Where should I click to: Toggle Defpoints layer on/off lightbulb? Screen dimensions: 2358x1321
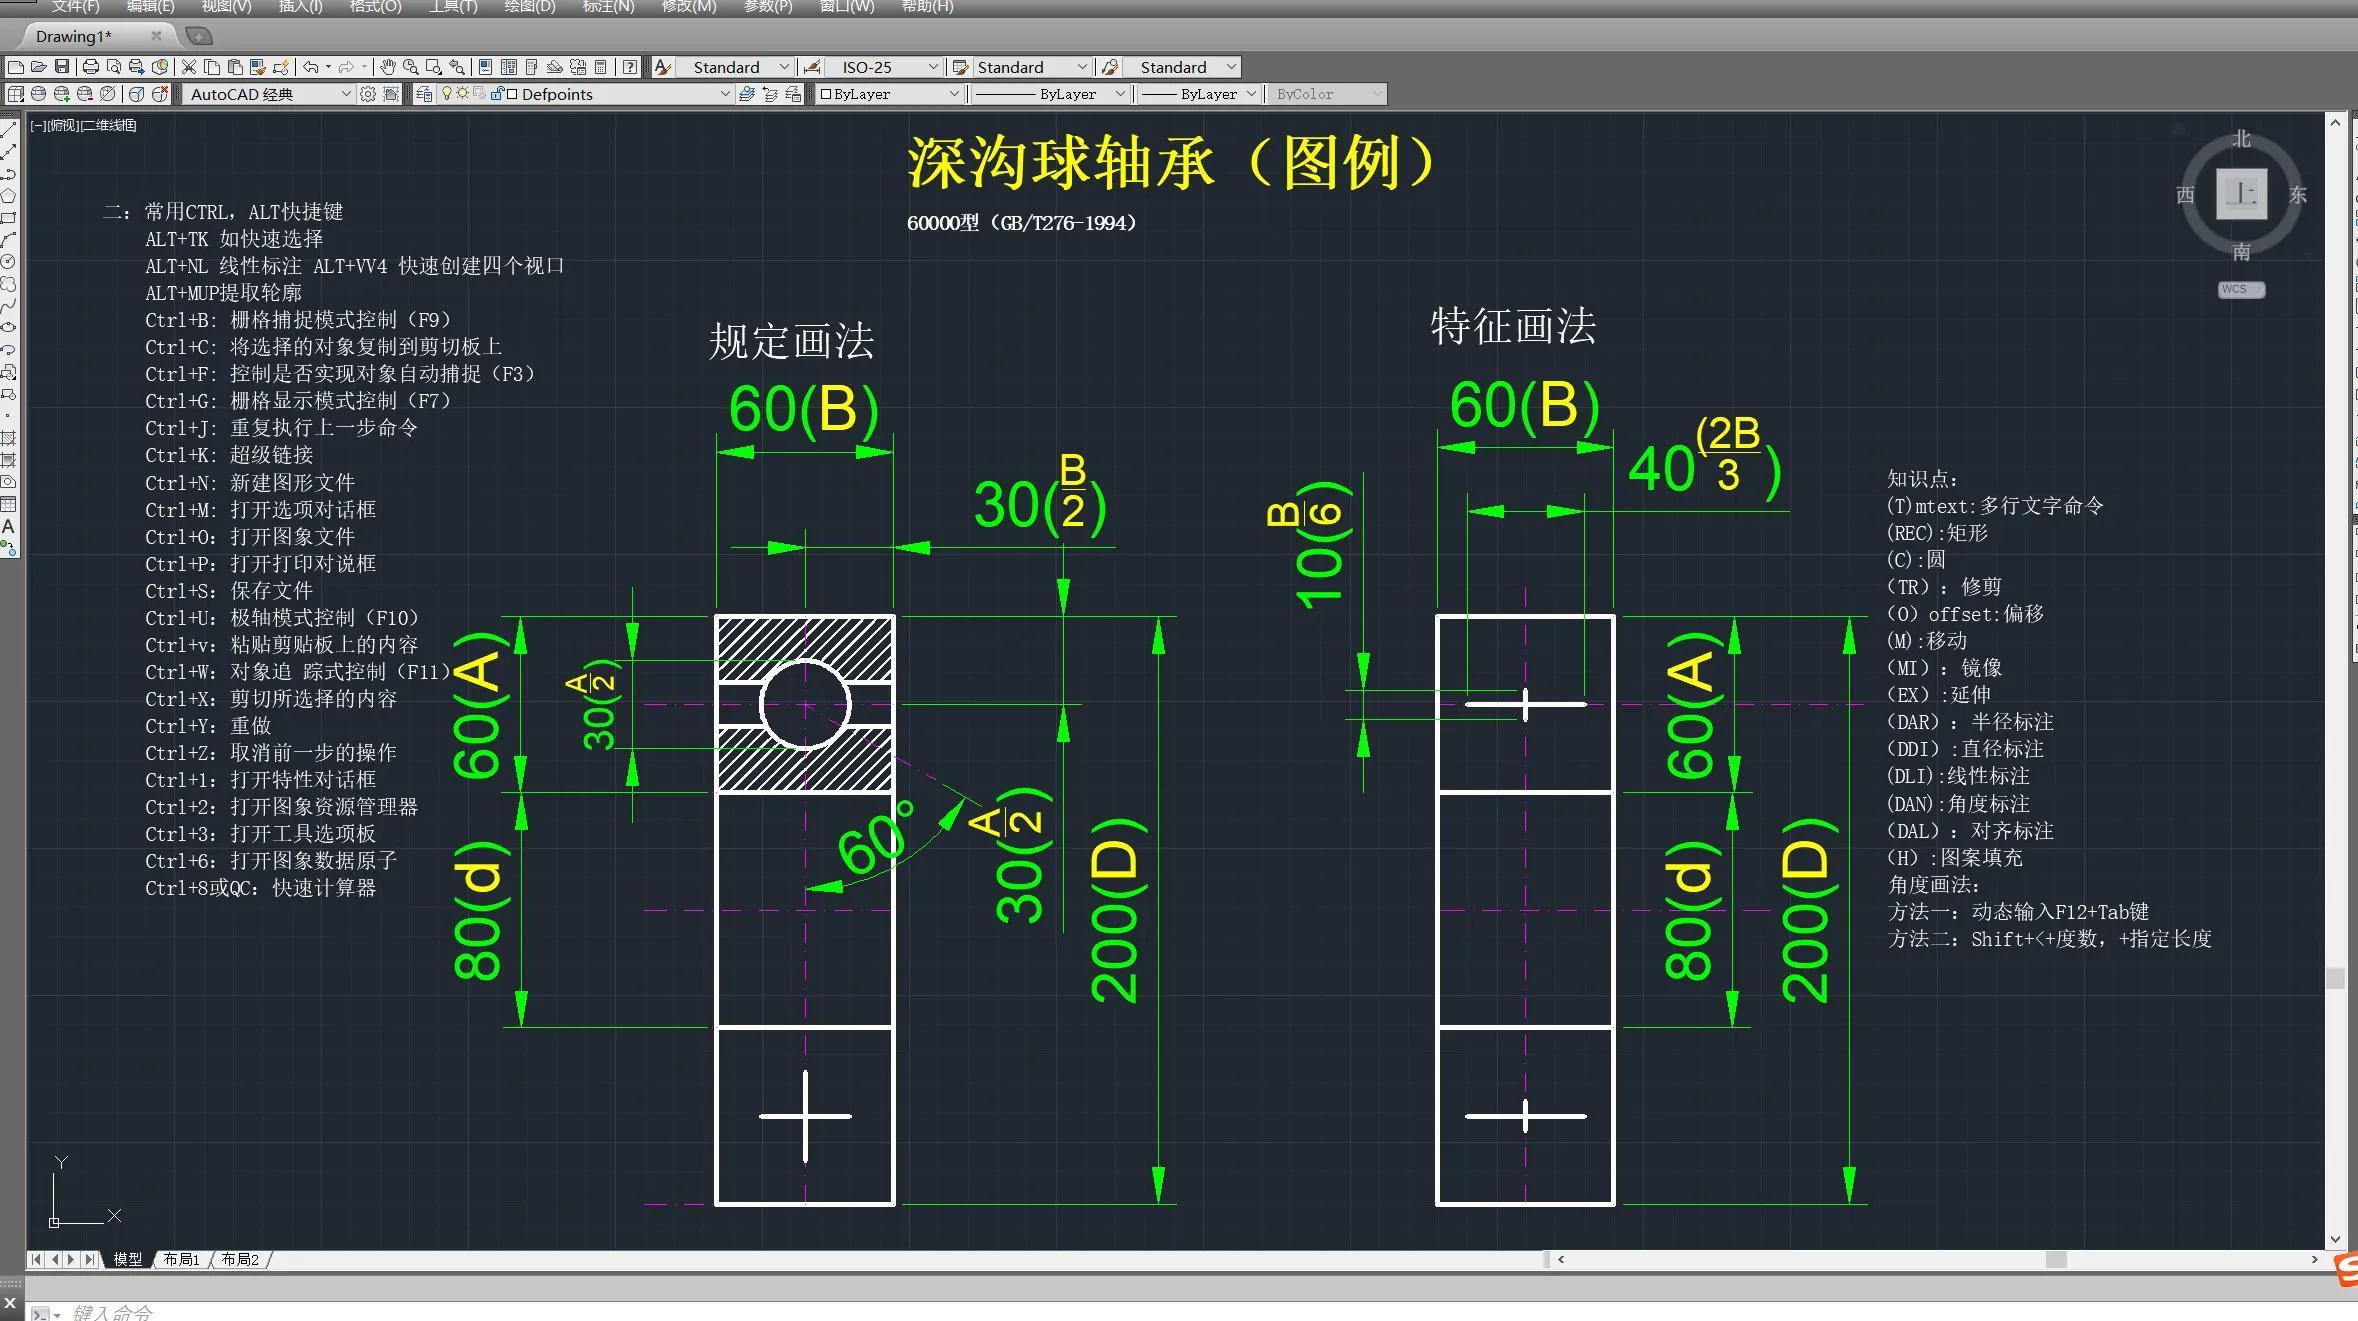click(447, 94)
